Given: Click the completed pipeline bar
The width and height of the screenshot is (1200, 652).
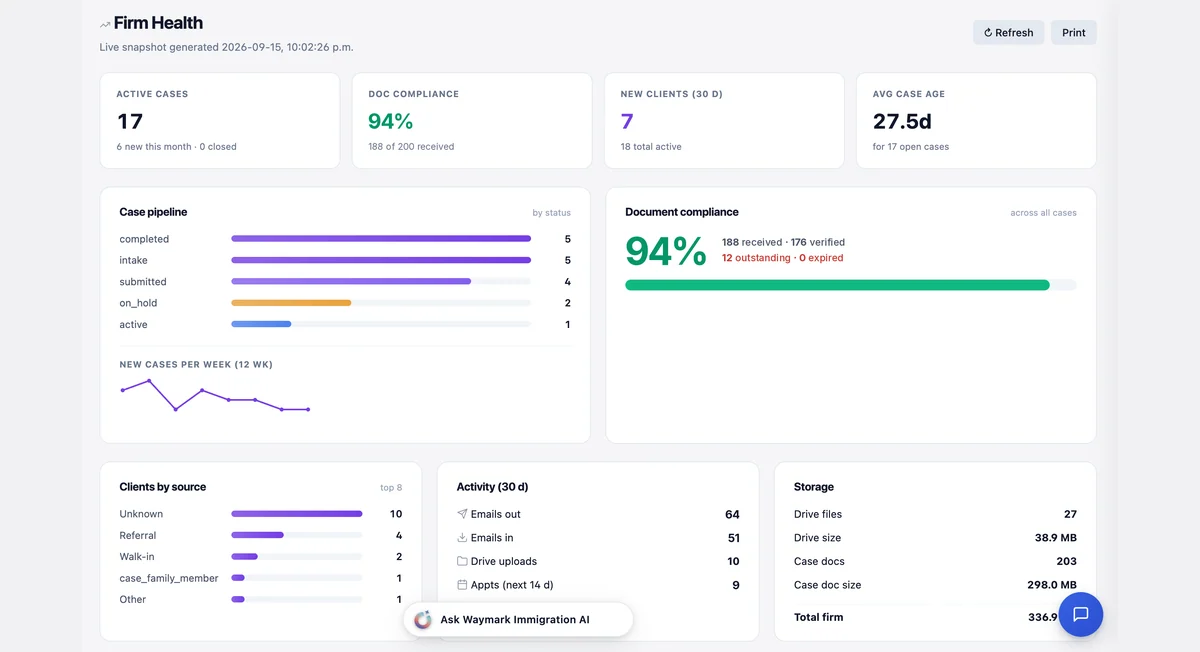Looking at the screenshot, I should tap(381, 238).
